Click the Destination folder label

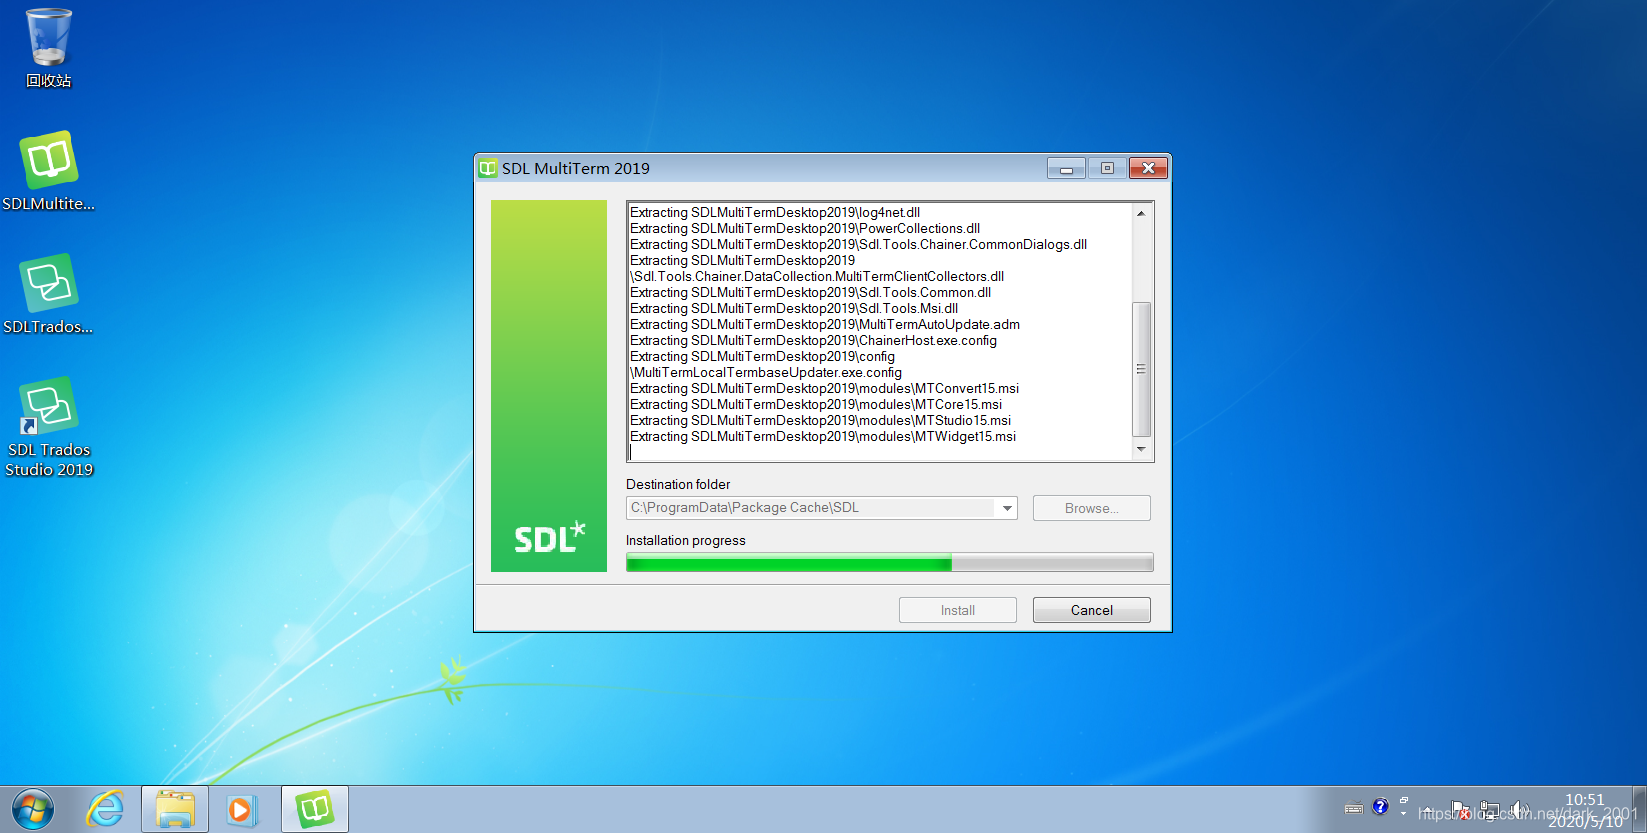[x=678, y=484]
